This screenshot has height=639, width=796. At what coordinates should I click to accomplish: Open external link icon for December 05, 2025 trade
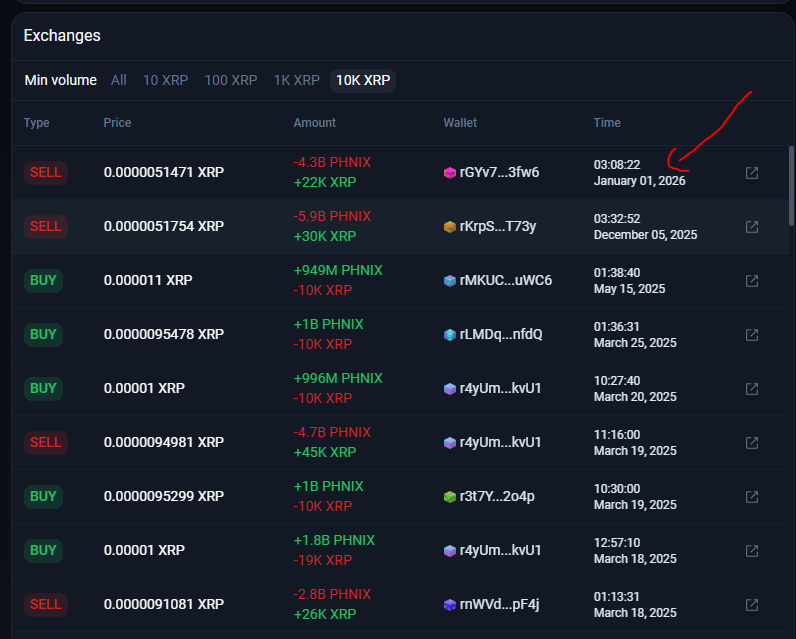(x=752, y=226)
